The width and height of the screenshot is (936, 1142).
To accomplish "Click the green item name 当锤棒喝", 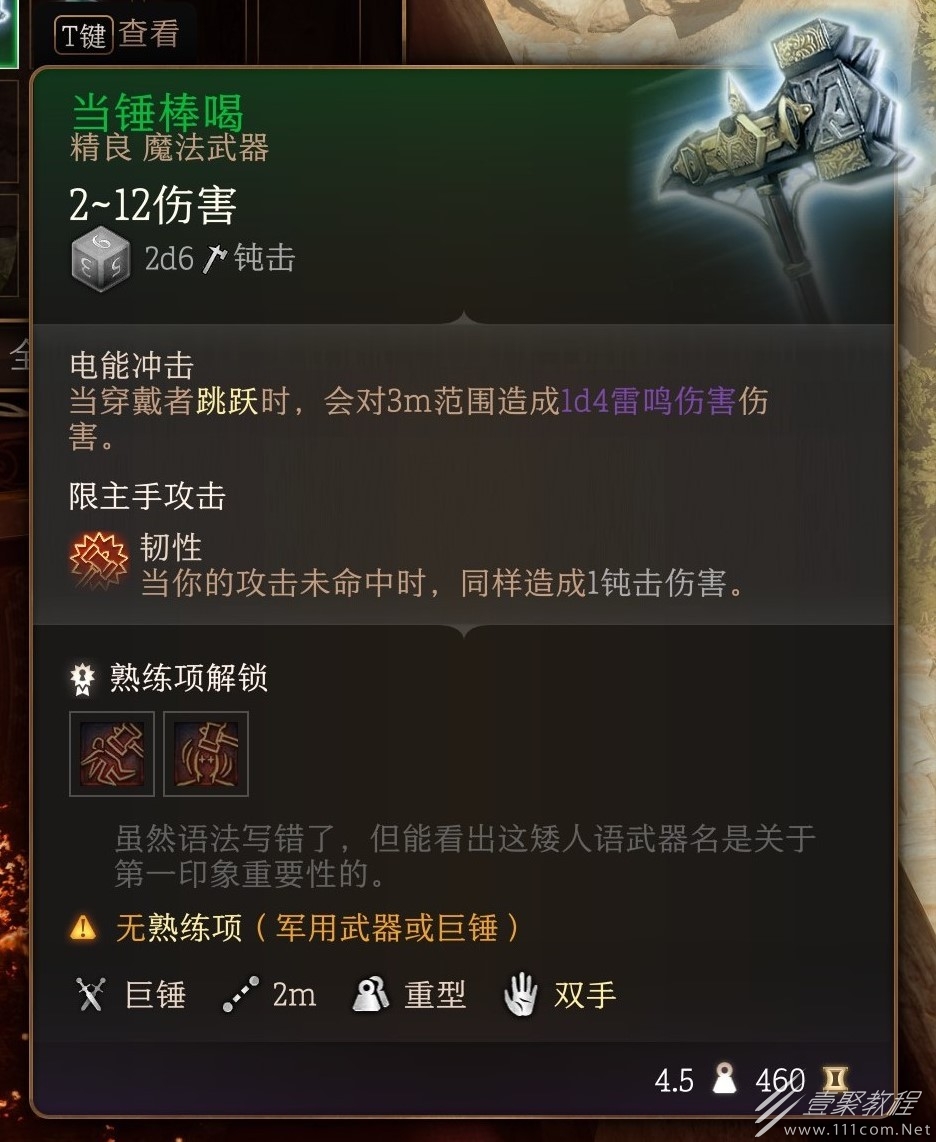I will 157,112.
